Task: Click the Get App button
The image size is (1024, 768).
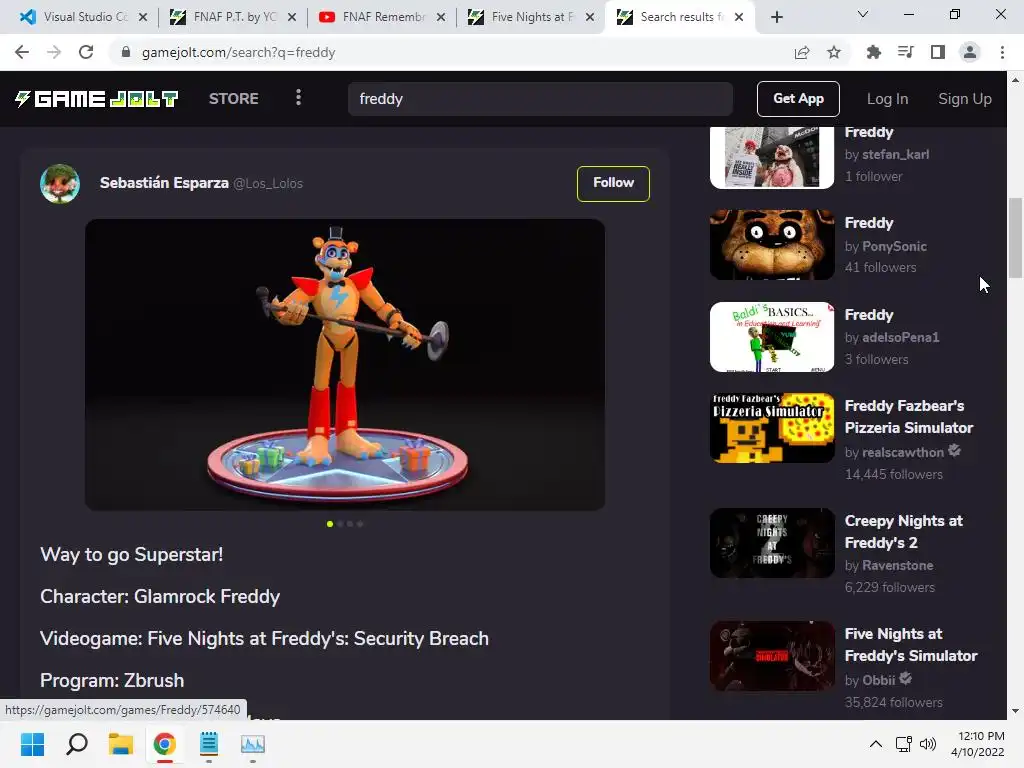Action: tap(798, 99)
